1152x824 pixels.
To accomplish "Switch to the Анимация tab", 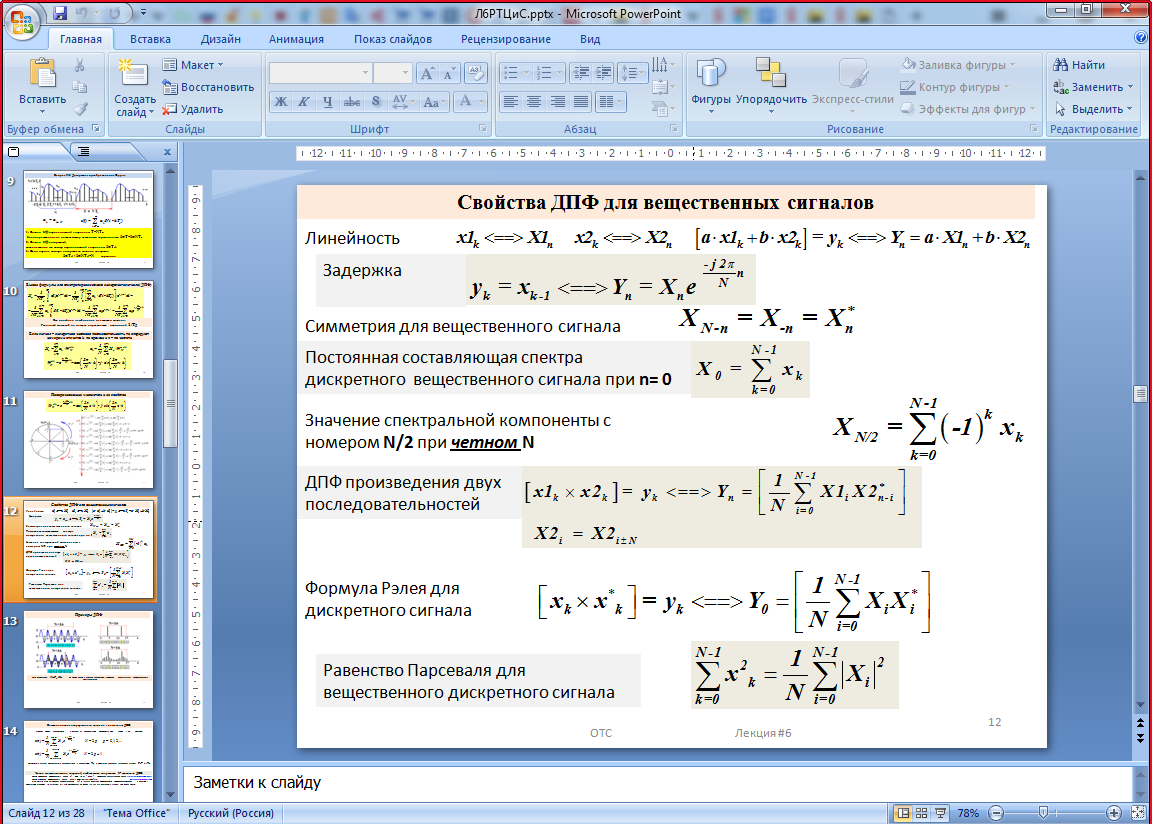I will tap(296, 39).
